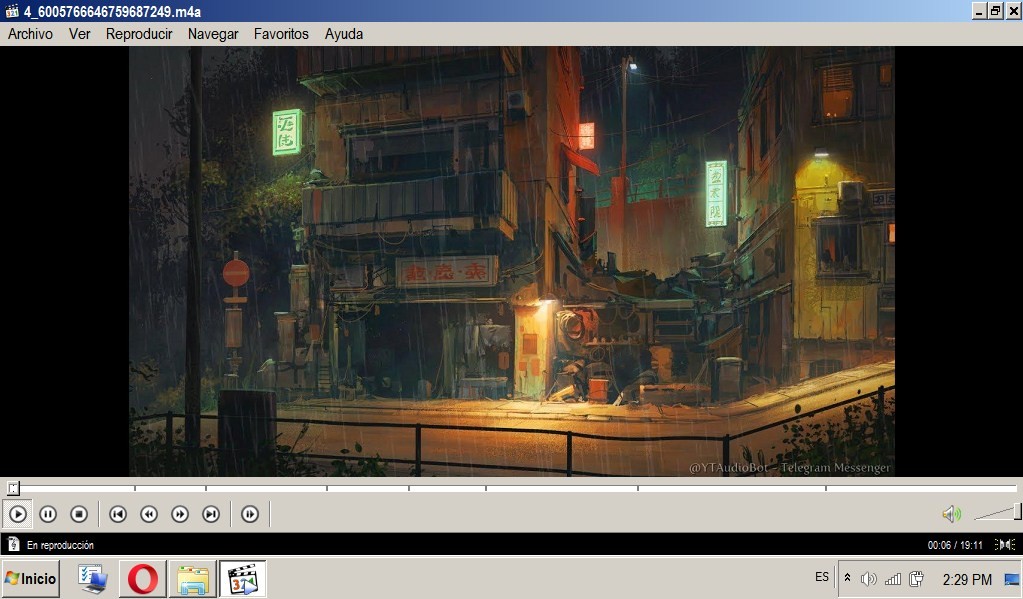1023x599 pixels.
Task: Stop the playback
Action: [78, 514]
